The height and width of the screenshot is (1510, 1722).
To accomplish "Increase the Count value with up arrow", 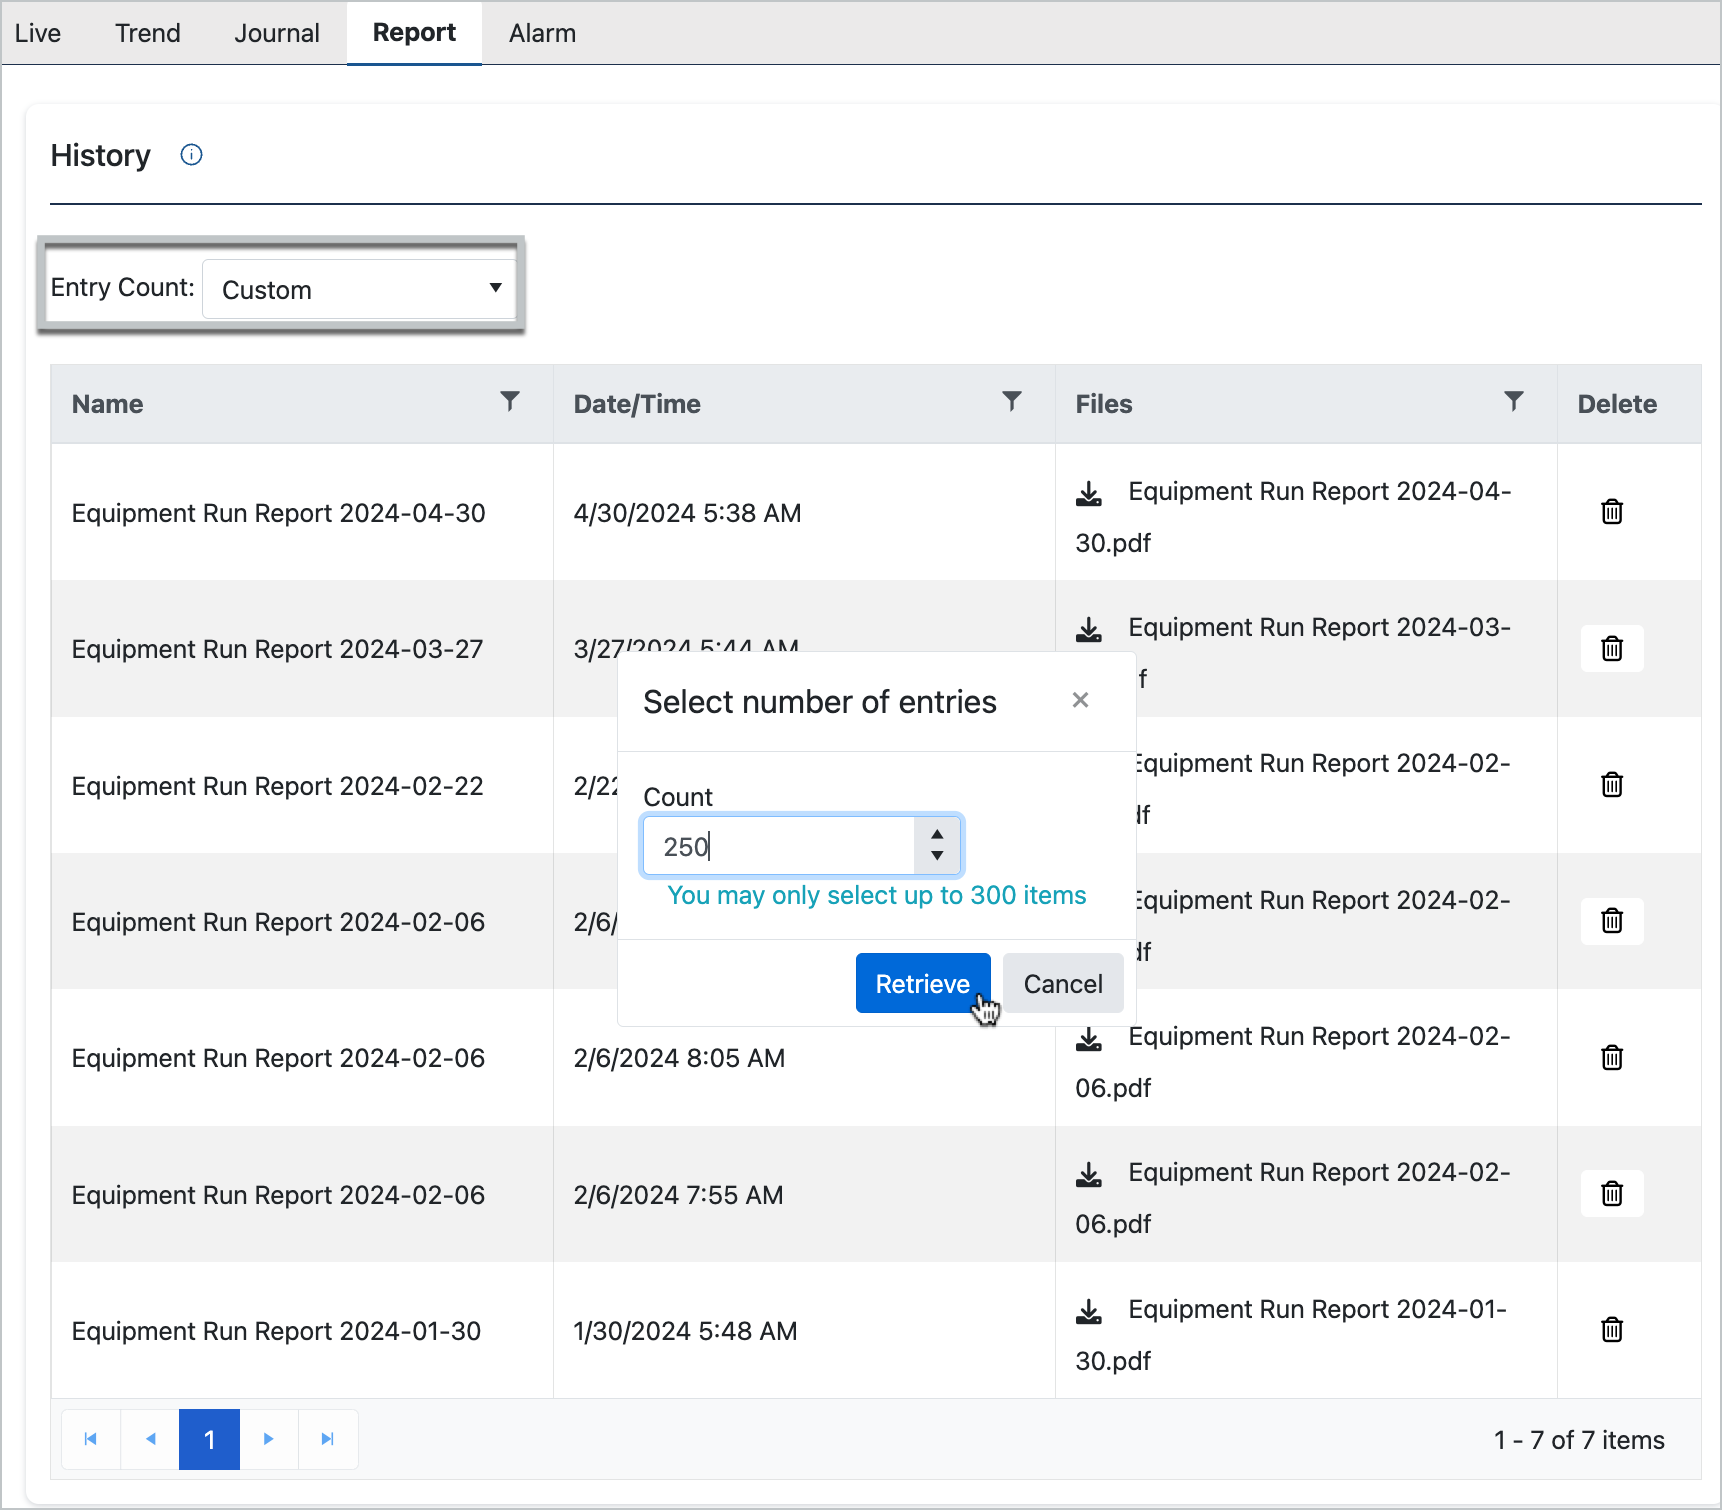I will point(937,835).
